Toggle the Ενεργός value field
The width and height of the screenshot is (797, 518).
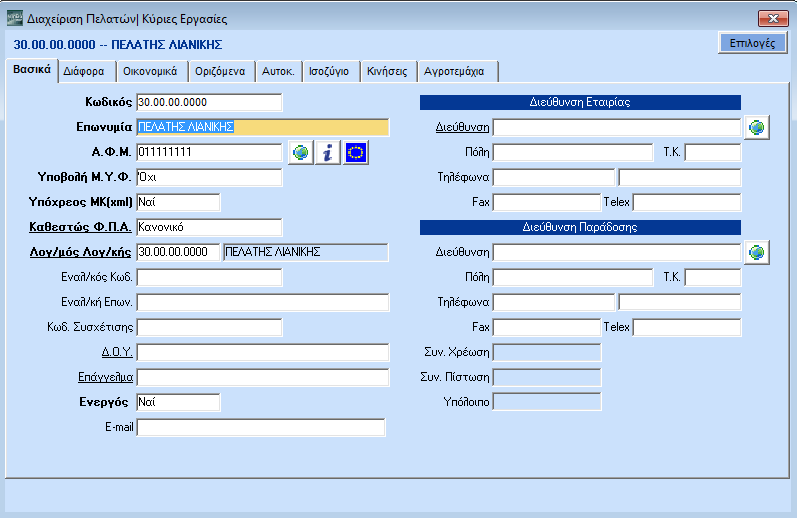point(178,402)
